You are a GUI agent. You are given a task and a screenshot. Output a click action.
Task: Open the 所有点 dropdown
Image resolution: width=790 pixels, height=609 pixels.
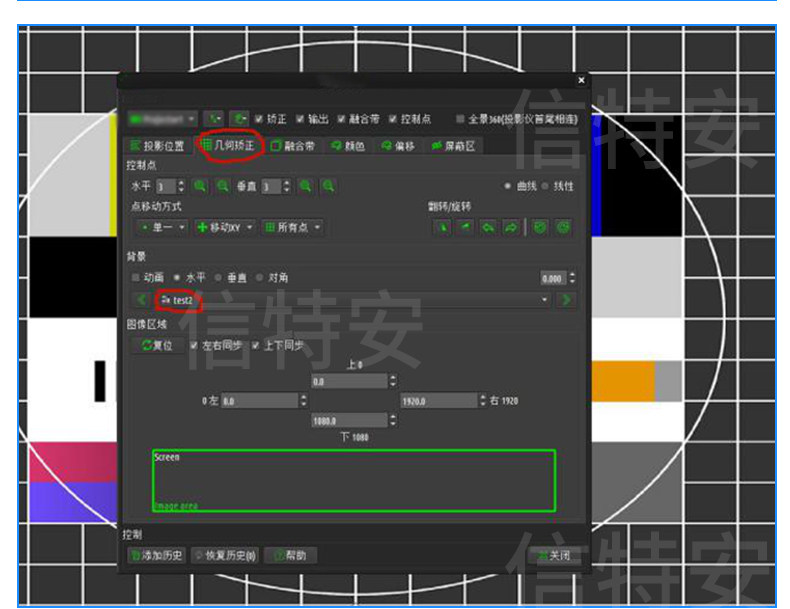point(292,228)
